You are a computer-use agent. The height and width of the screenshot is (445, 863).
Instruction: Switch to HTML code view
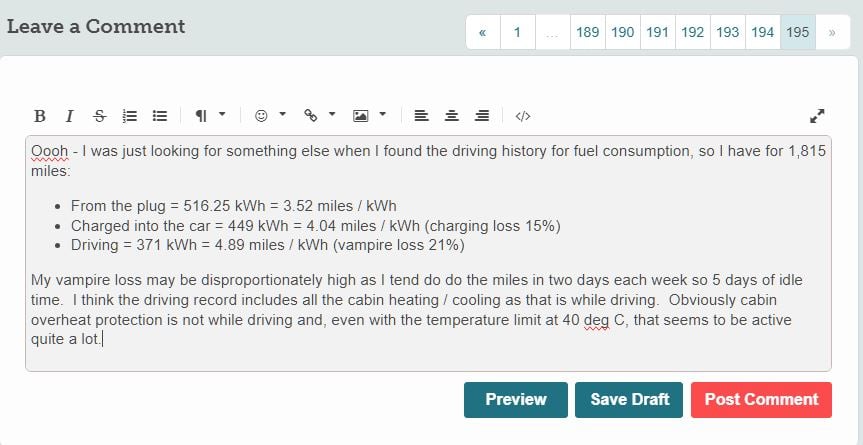point(523,116)
